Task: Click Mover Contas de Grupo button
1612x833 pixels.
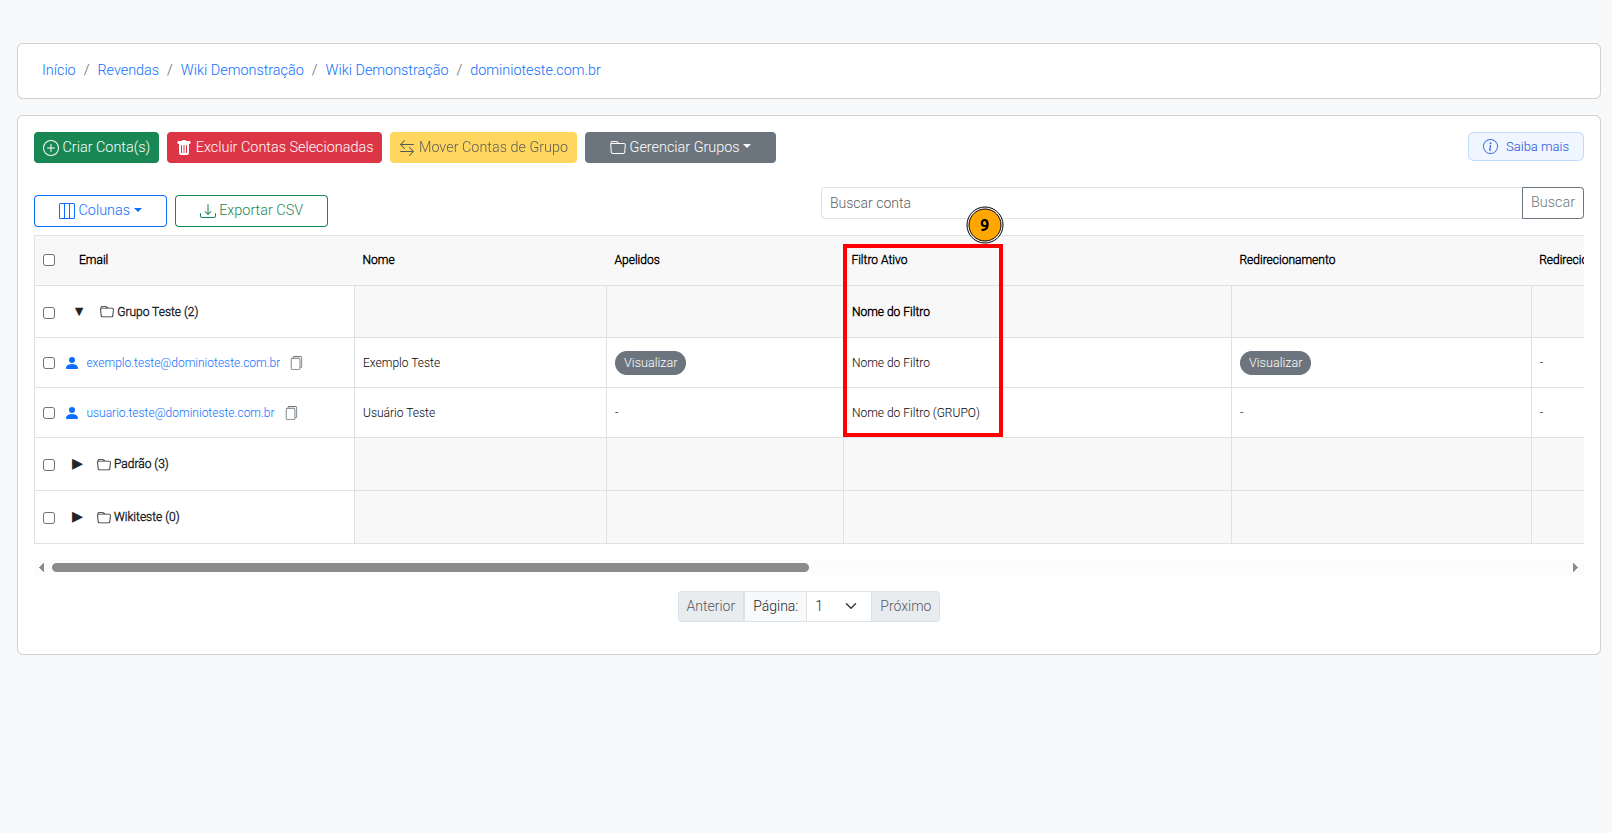Action: pos(483,147)
